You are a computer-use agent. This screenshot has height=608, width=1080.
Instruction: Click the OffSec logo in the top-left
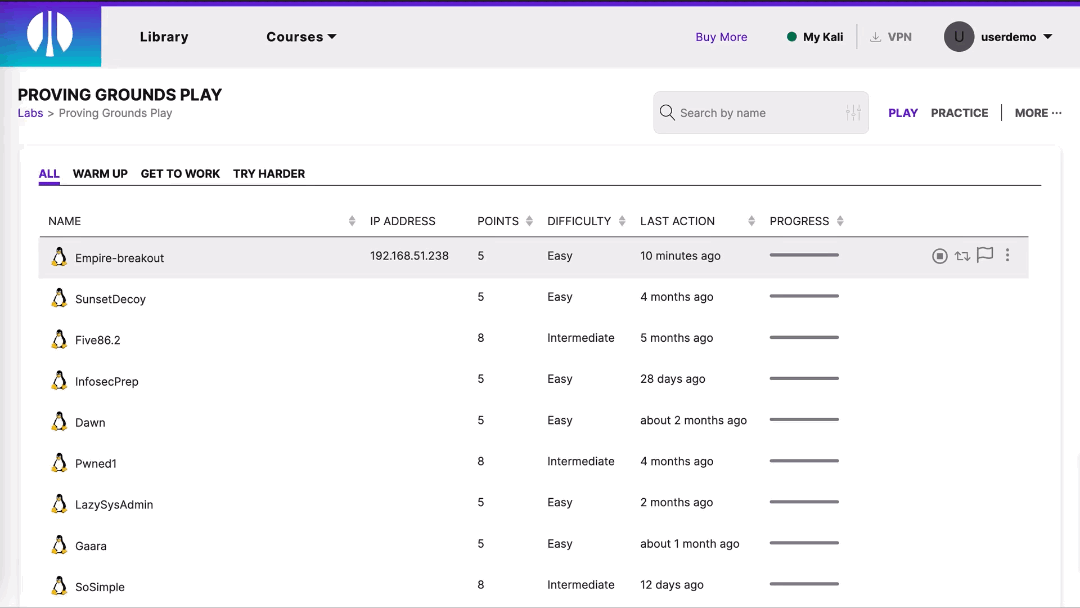pyautogui.click(x=50, y=34)
